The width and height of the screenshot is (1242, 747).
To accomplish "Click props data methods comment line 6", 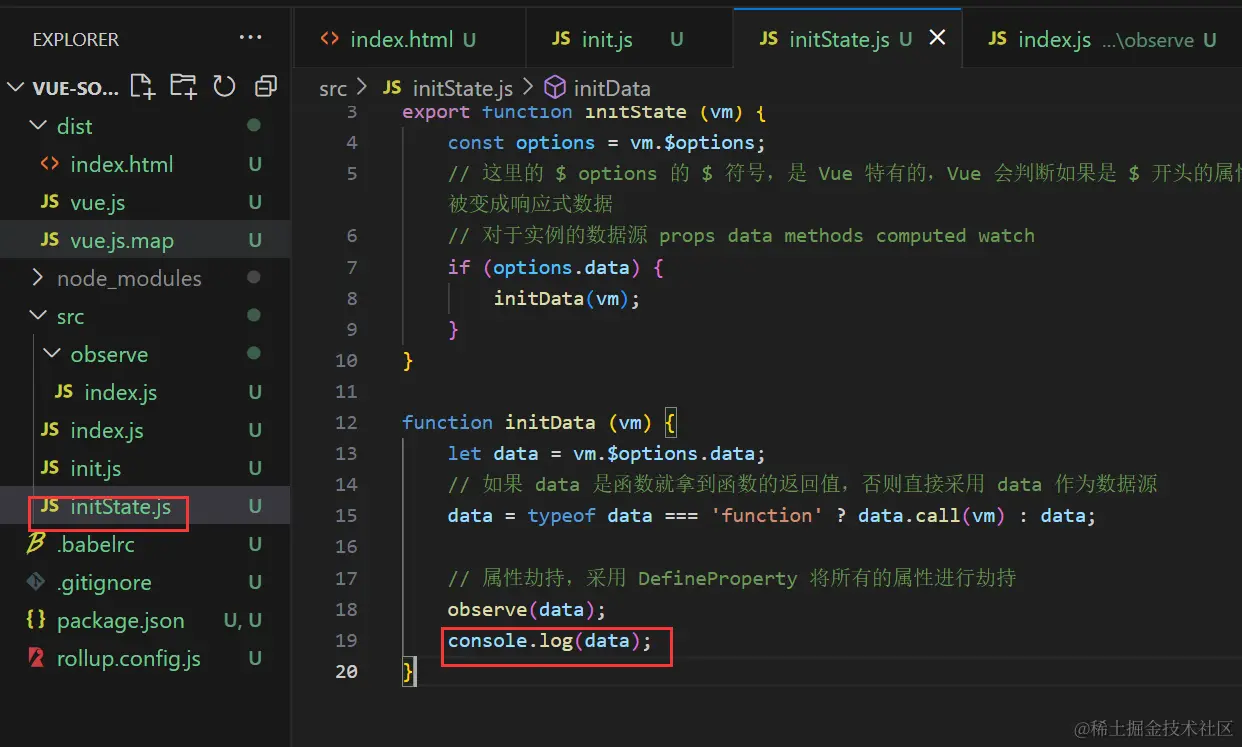I will (x=741, y=236).
